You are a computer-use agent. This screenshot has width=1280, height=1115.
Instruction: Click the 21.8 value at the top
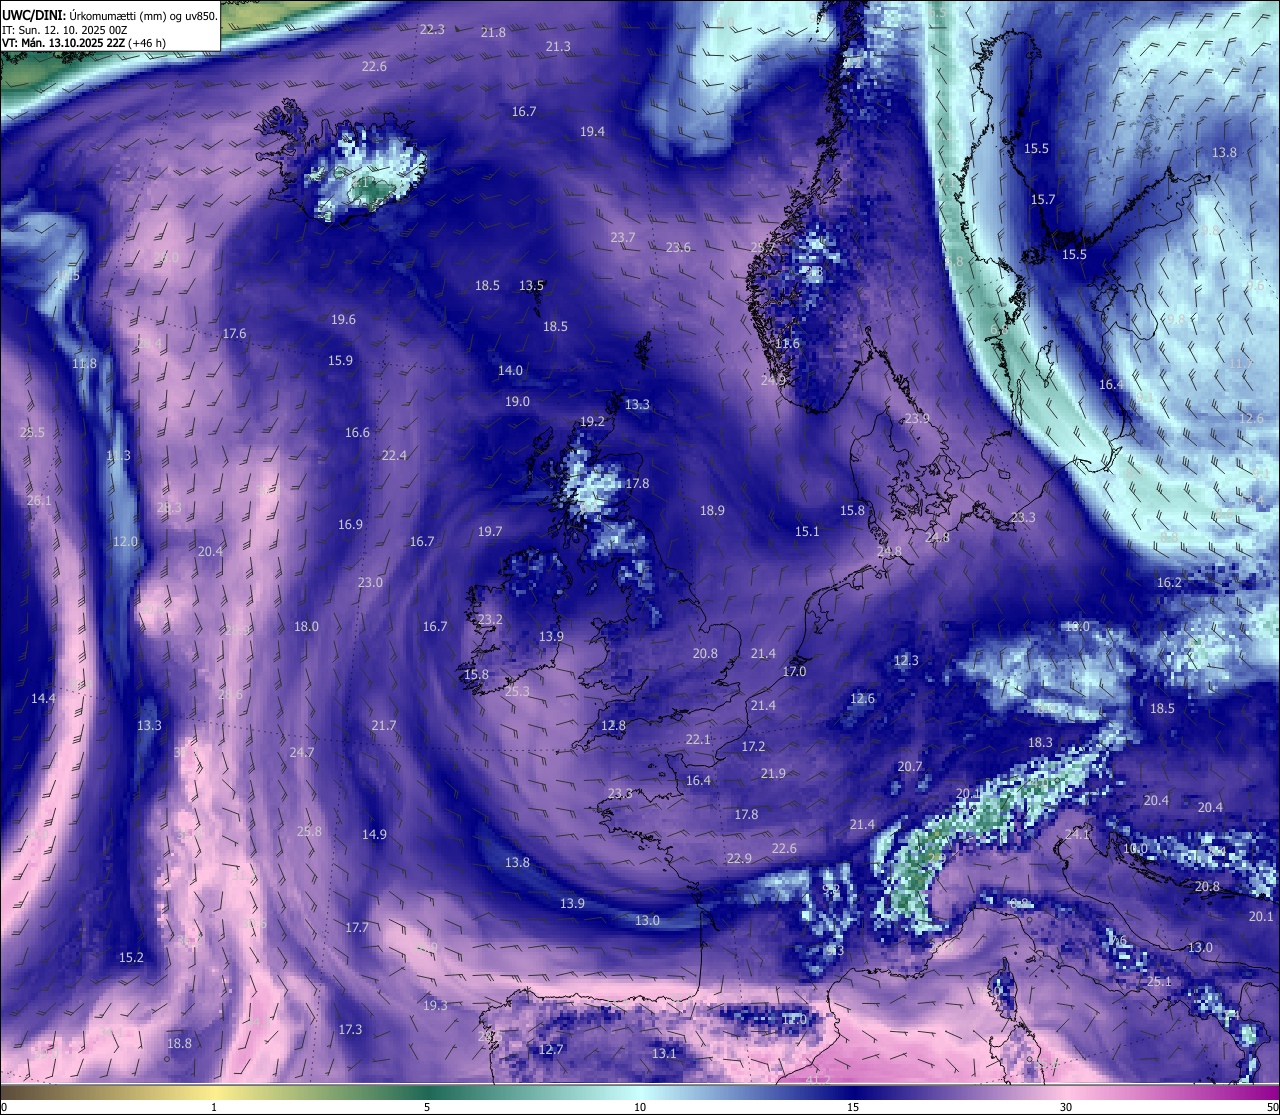(493, 33)
